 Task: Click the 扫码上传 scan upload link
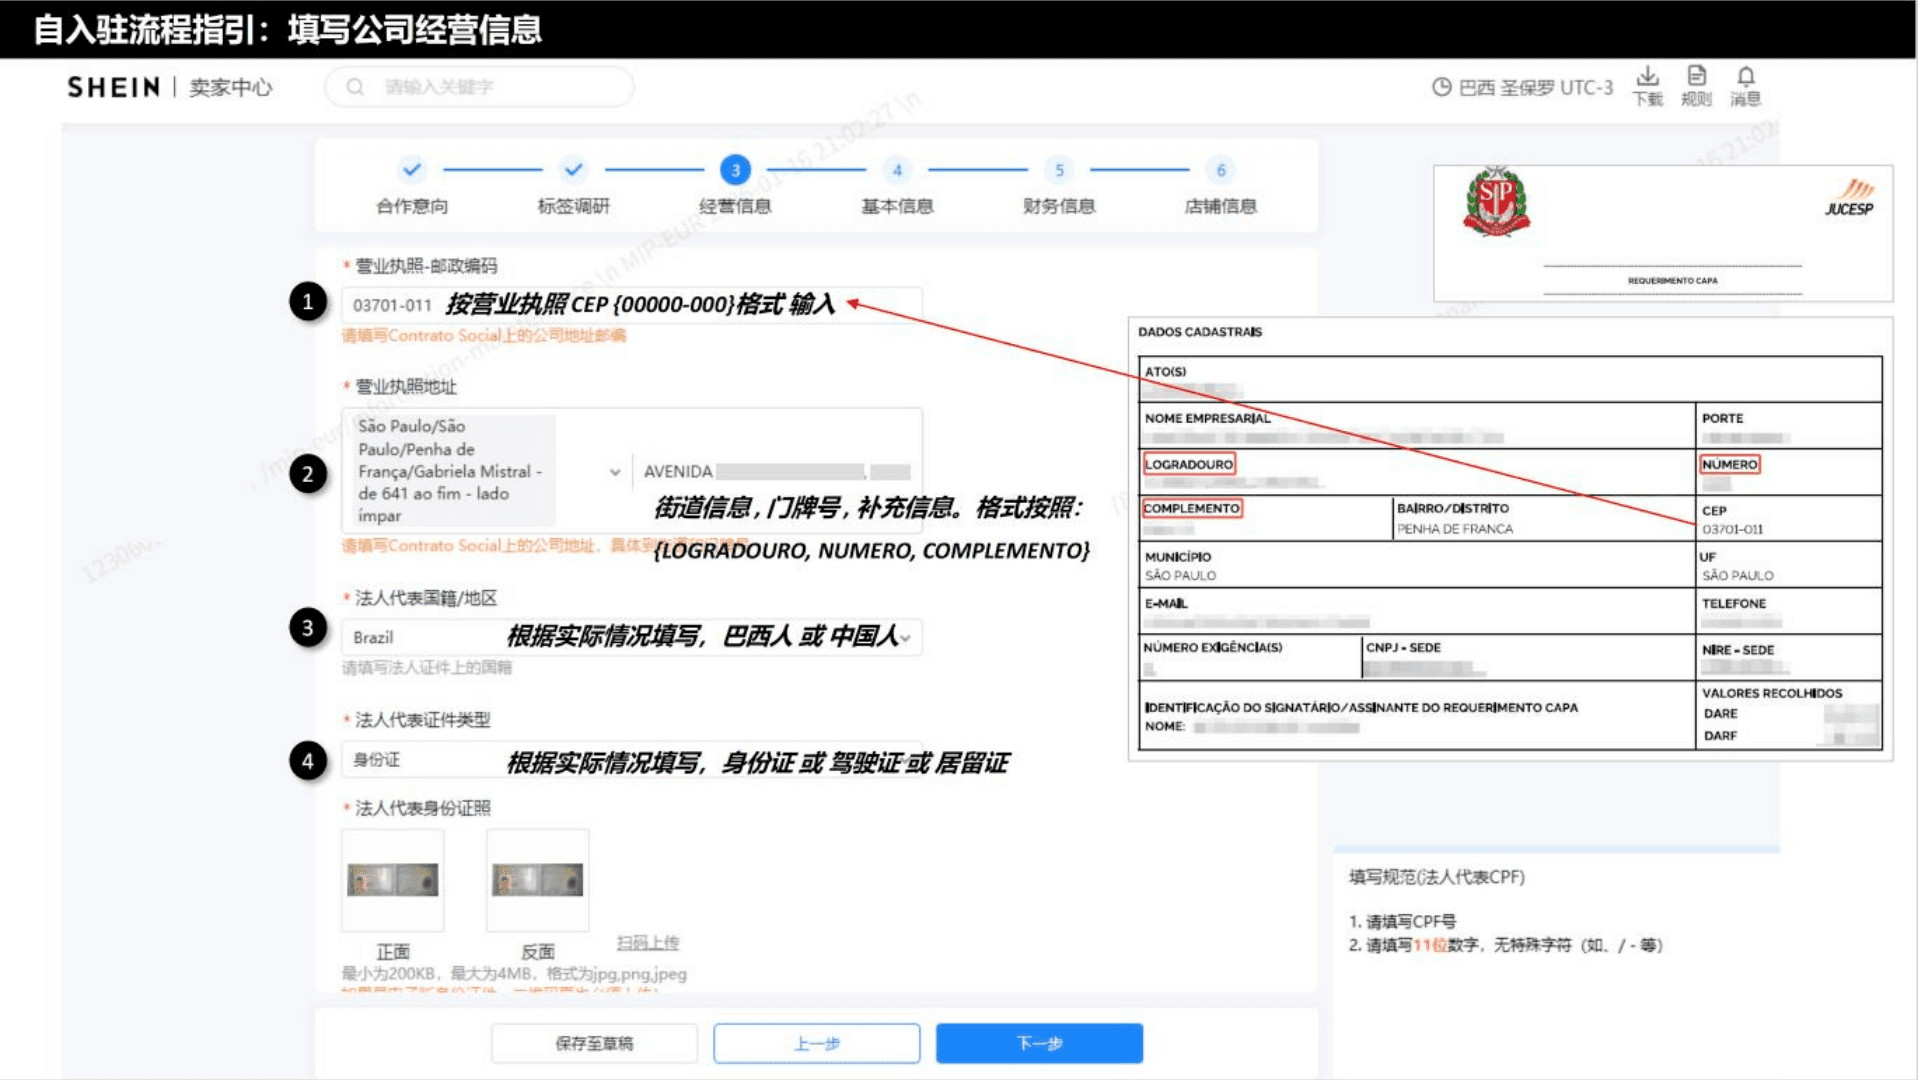pos(648,942)
